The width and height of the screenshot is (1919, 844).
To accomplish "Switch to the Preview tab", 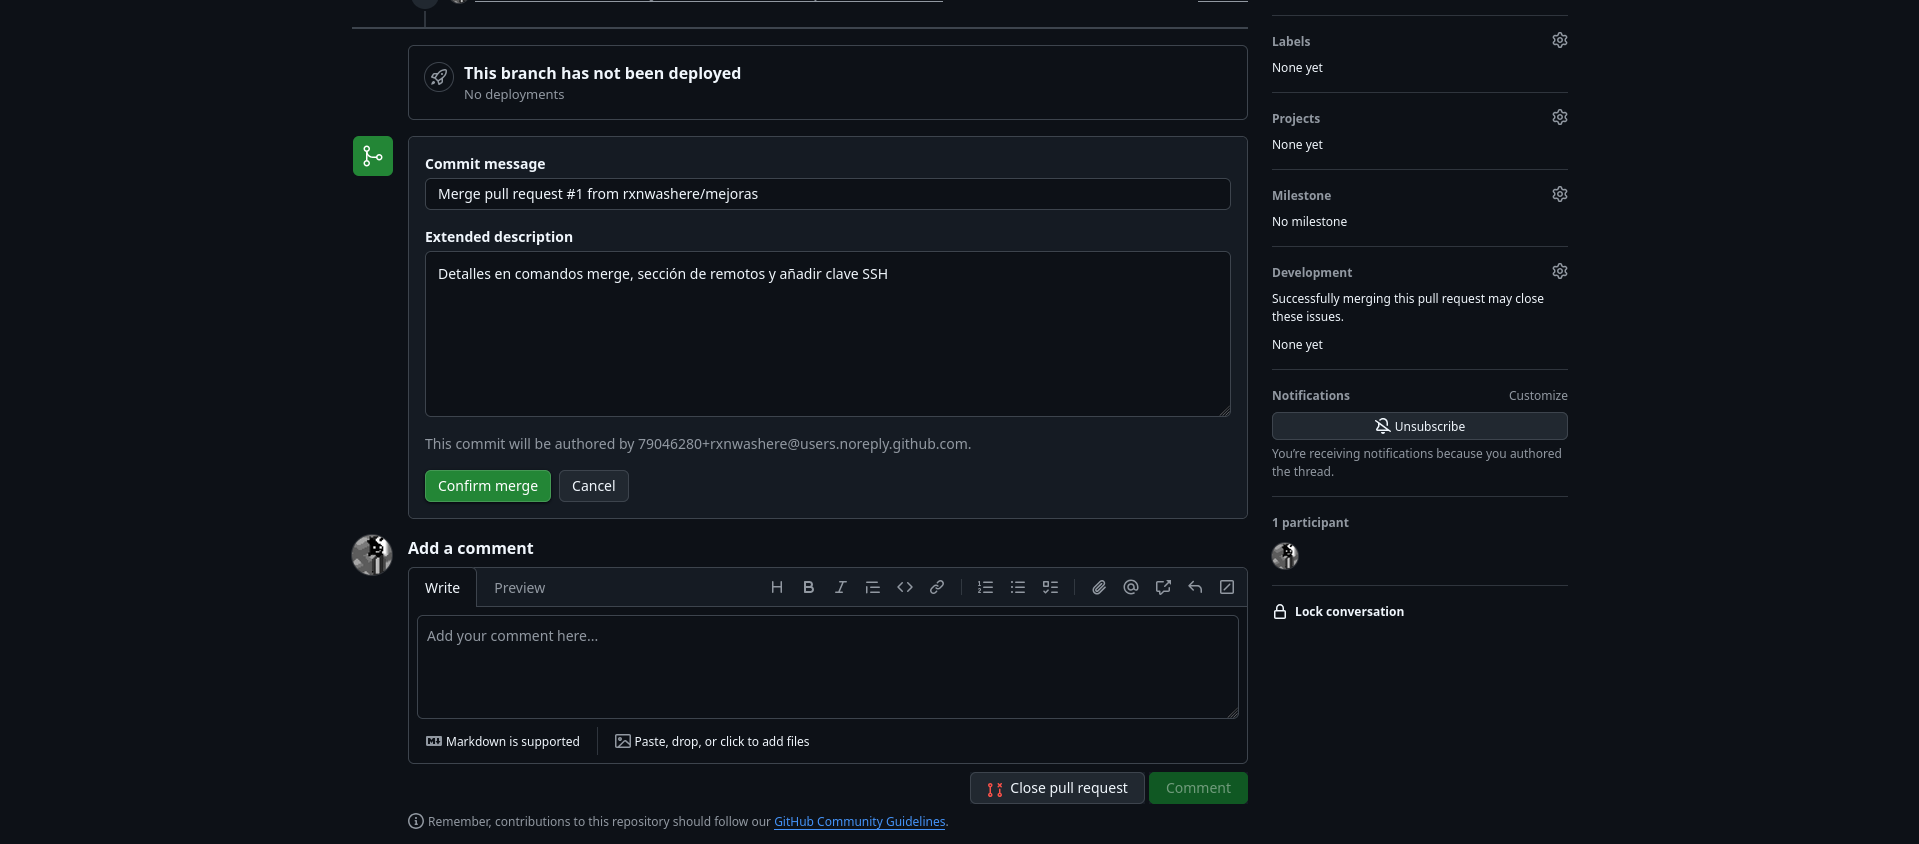I will tap(519, 588).
